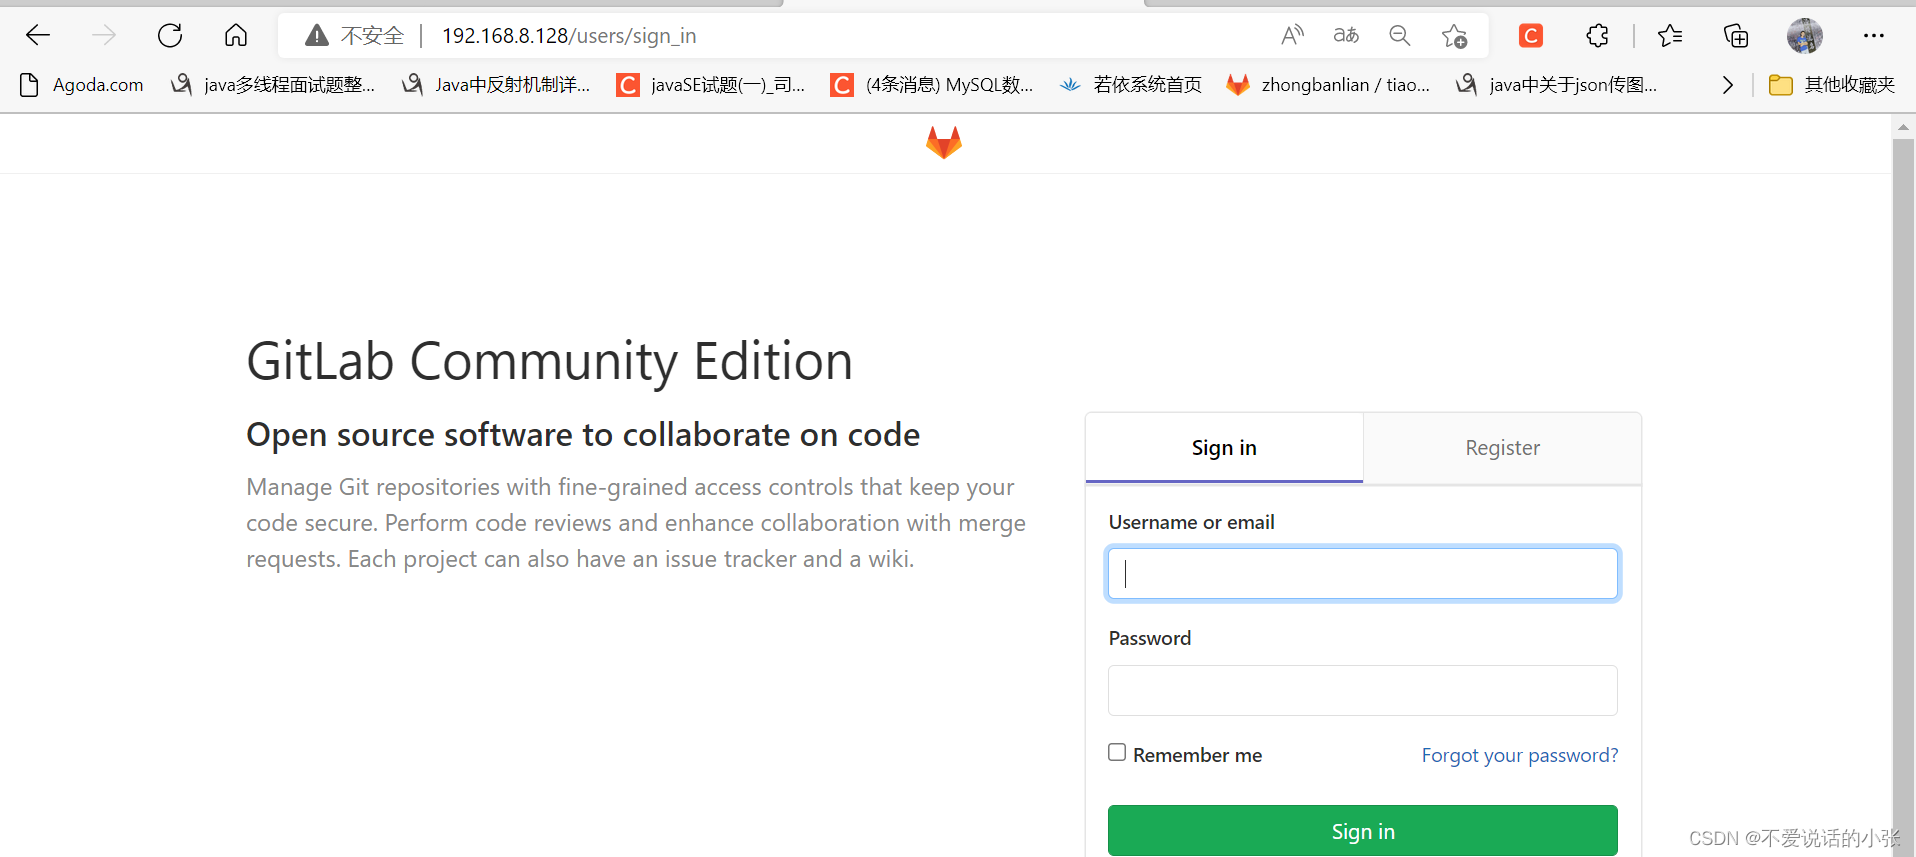
Task: Open the Collections icon
Action: (1736, 36)
